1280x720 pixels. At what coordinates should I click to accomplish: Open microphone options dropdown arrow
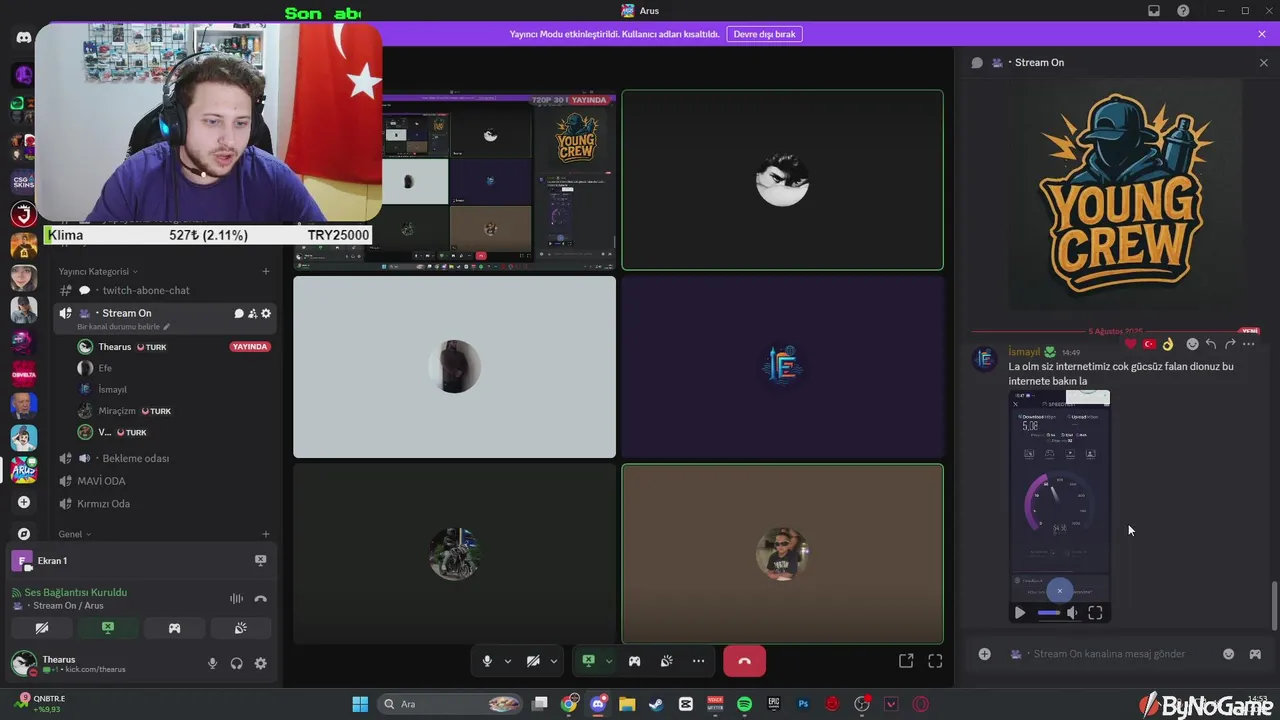click(507, 661)
